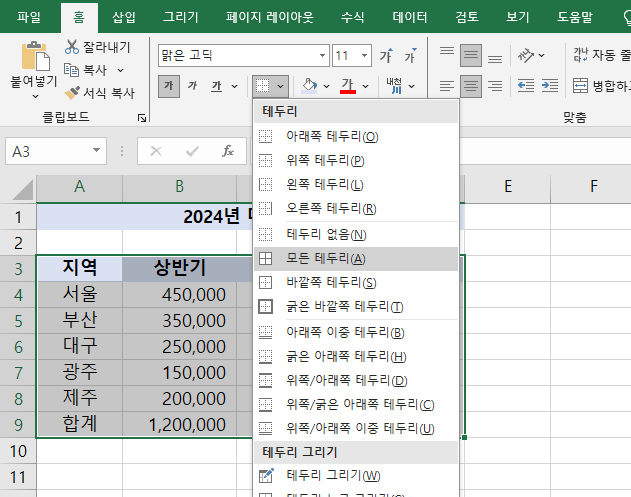Switch to the 수식 tab
Viewport: 631px width, 497px height.
click(353, 17)
